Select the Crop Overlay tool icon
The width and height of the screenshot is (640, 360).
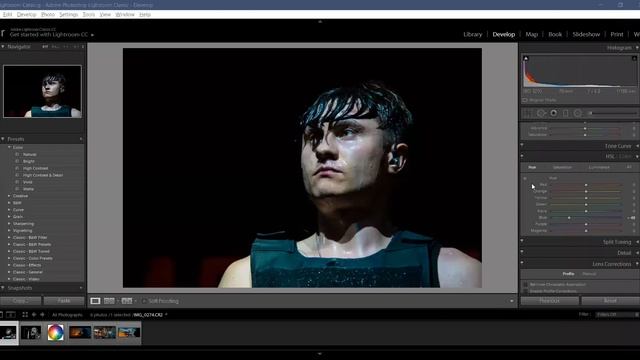pyautogui.click(x=528, y=113)
